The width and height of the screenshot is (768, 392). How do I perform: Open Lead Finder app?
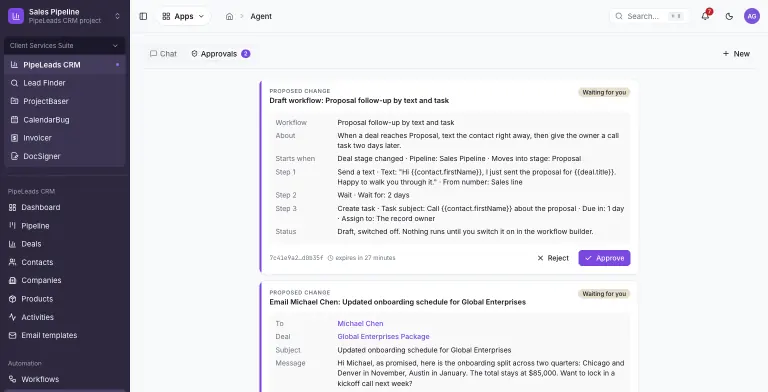[64, 83]
